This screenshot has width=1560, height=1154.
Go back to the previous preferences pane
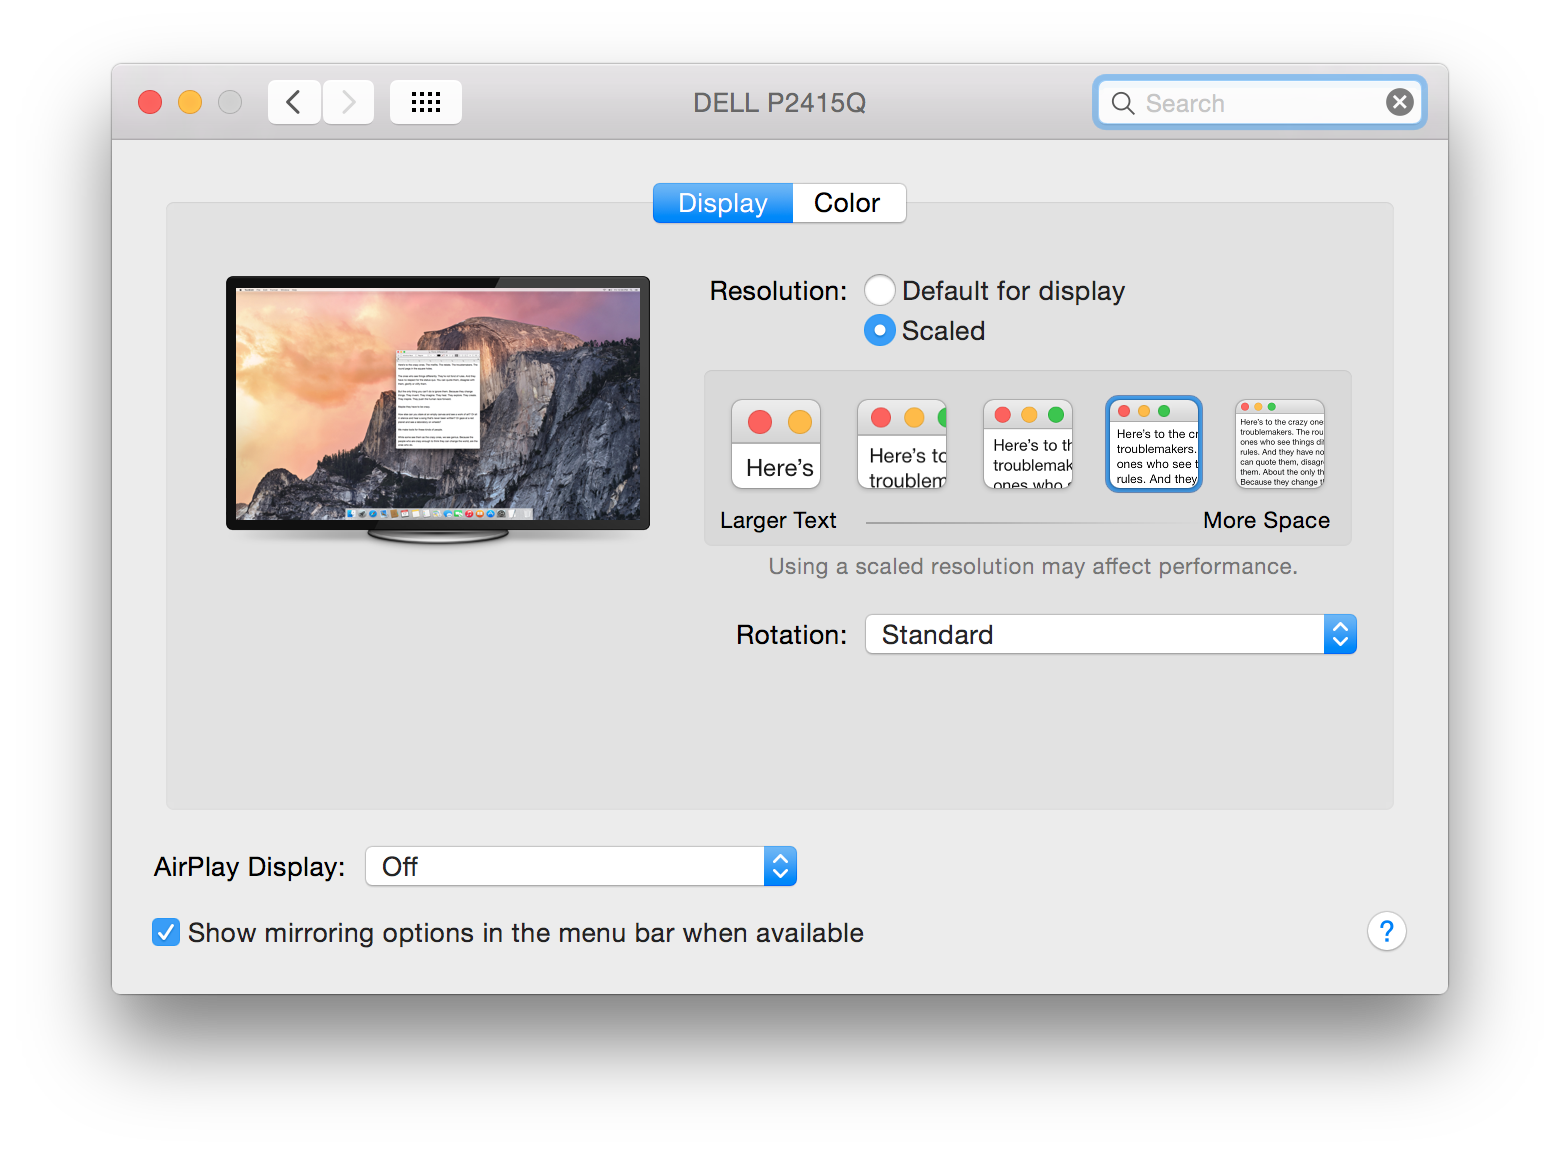(294, 102)
